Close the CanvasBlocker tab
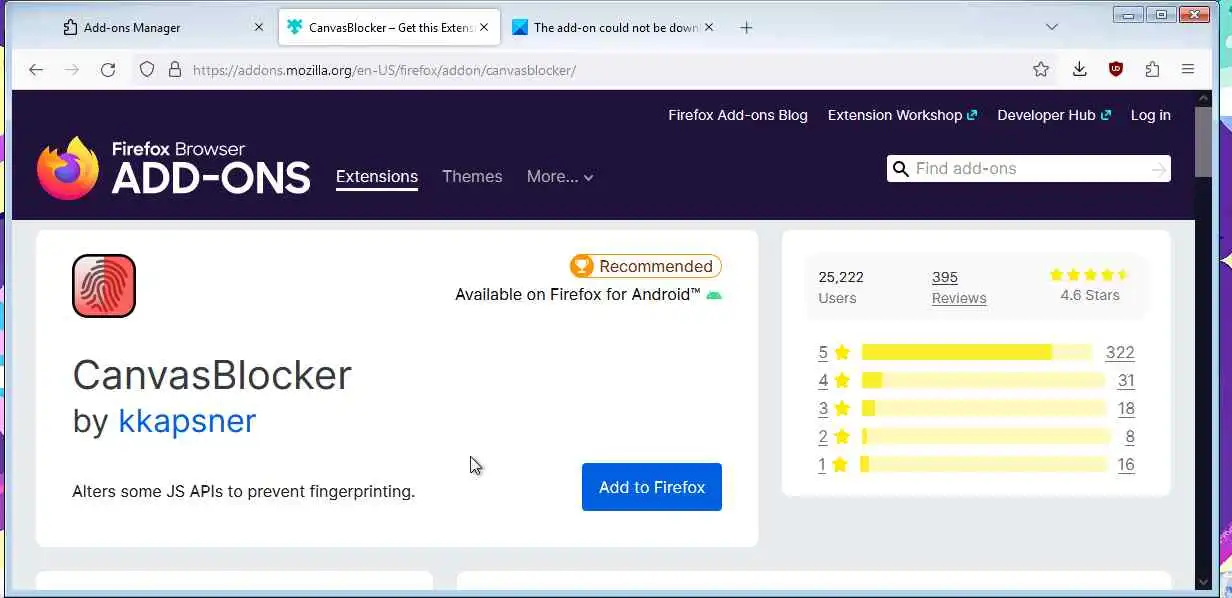Image resolution: width=1232 pixels, height=598 pixels. tap(485, 27)
